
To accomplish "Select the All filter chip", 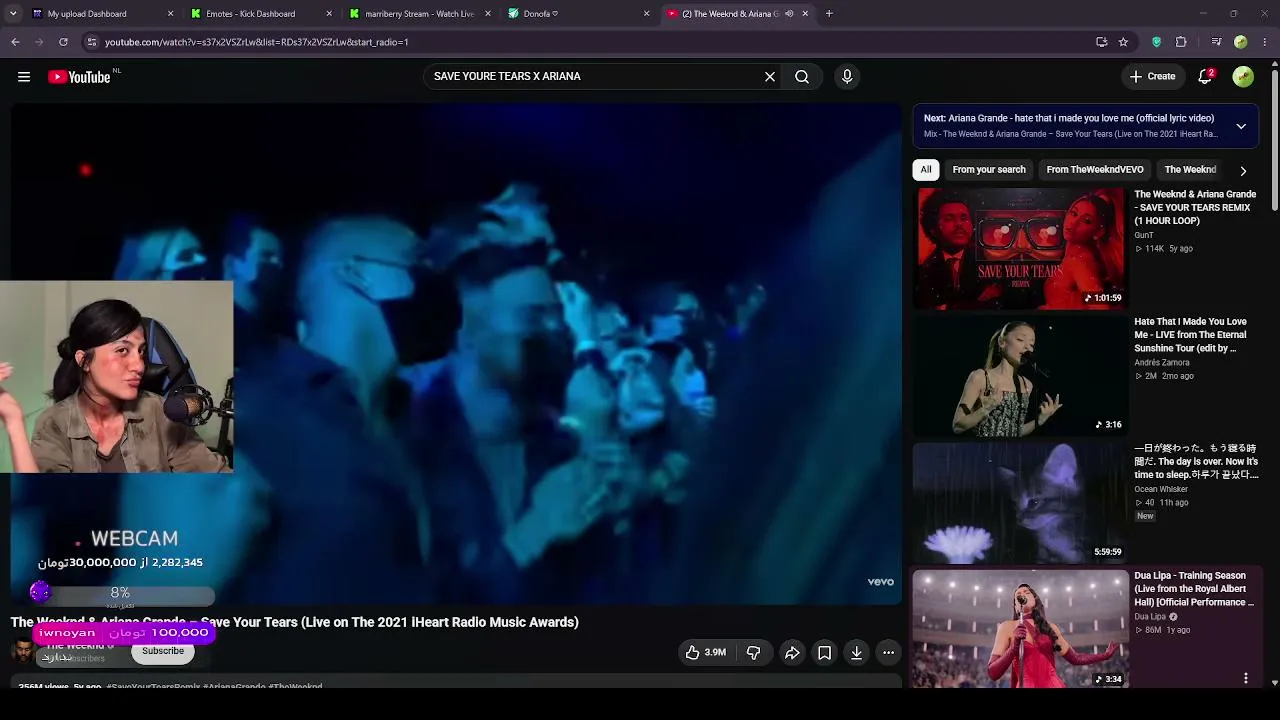I will tap(926, 170).
